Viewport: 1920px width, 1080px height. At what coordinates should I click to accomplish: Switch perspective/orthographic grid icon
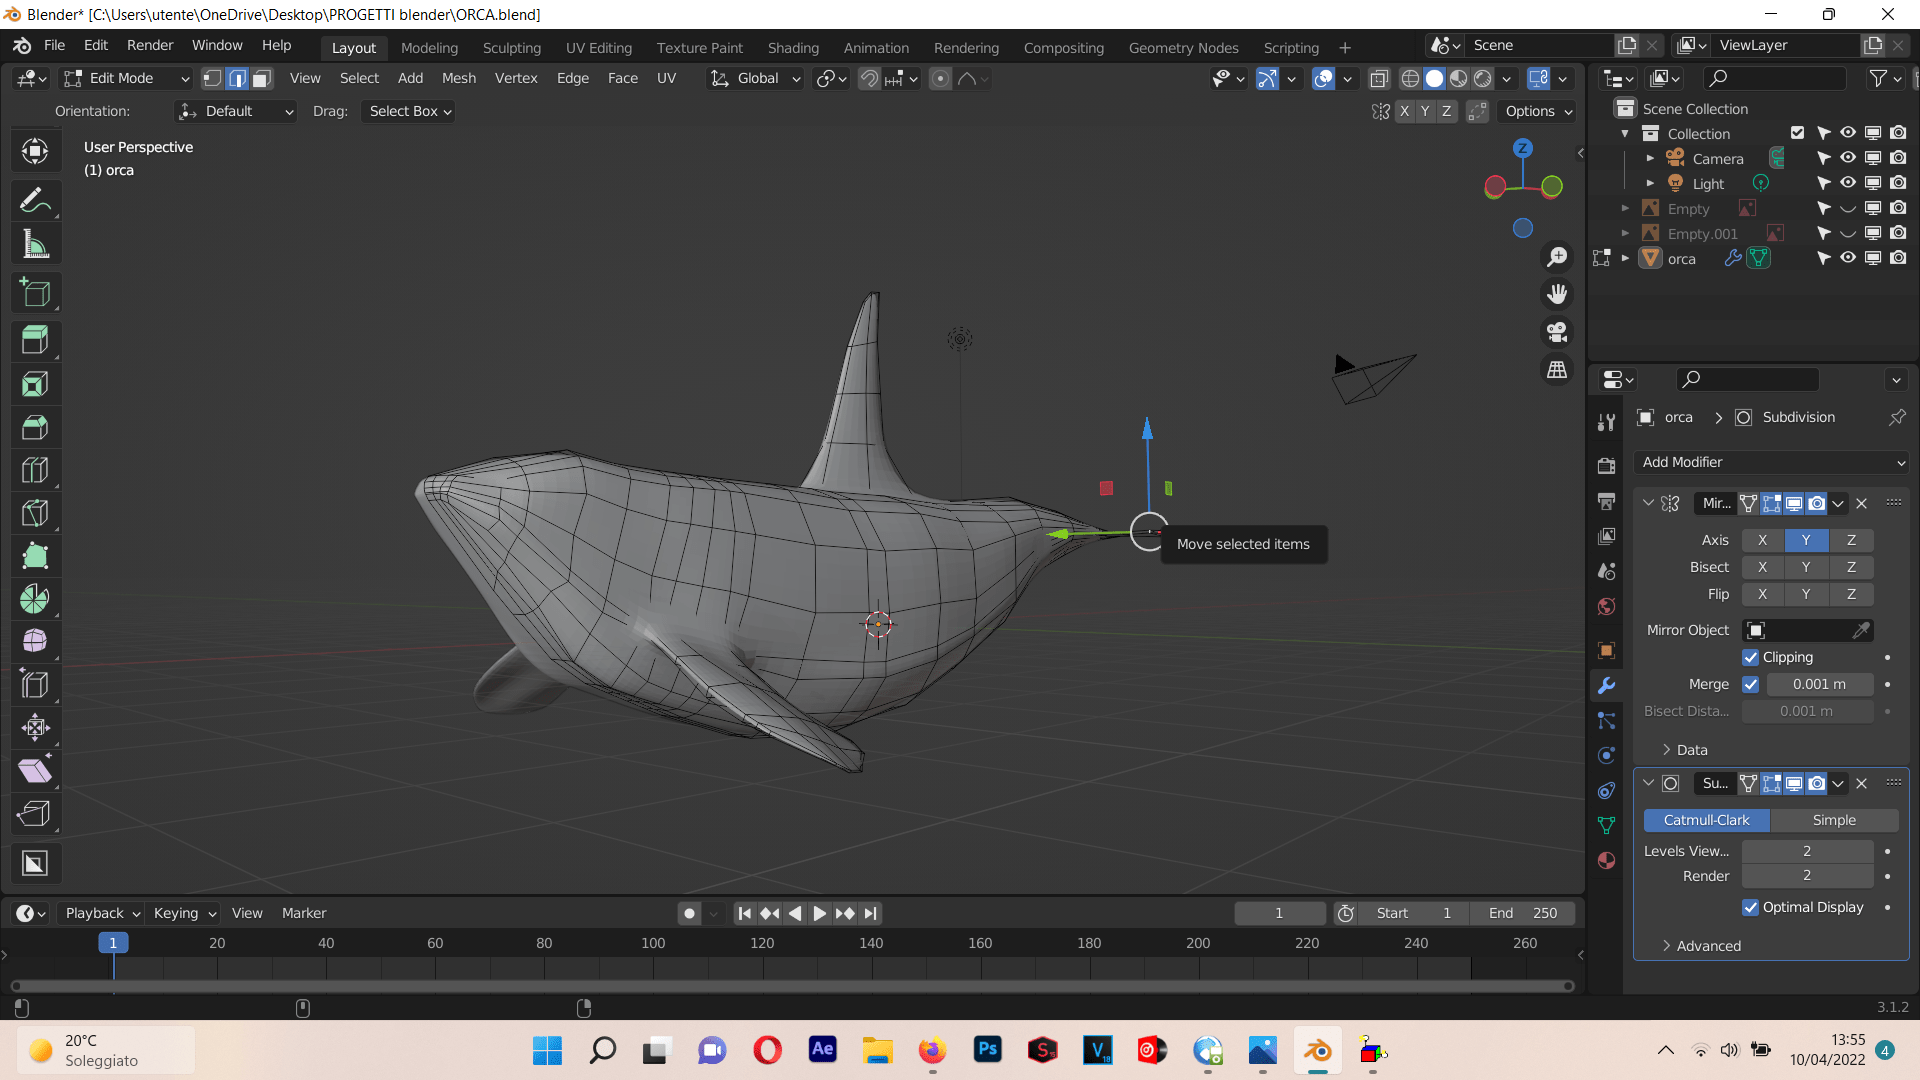[1557, 370]
